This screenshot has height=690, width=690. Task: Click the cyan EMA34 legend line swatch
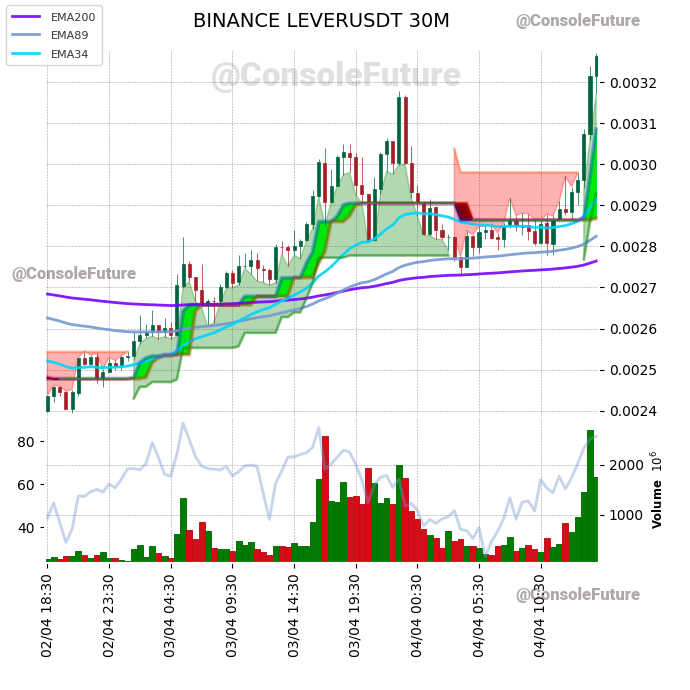(26, 54)
